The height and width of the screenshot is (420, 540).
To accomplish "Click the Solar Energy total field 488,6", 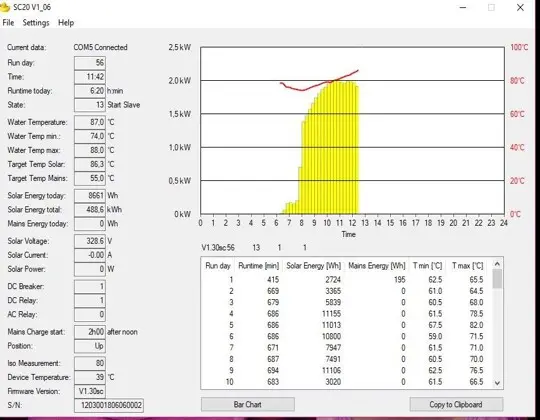I will click(x=90, y=210).
